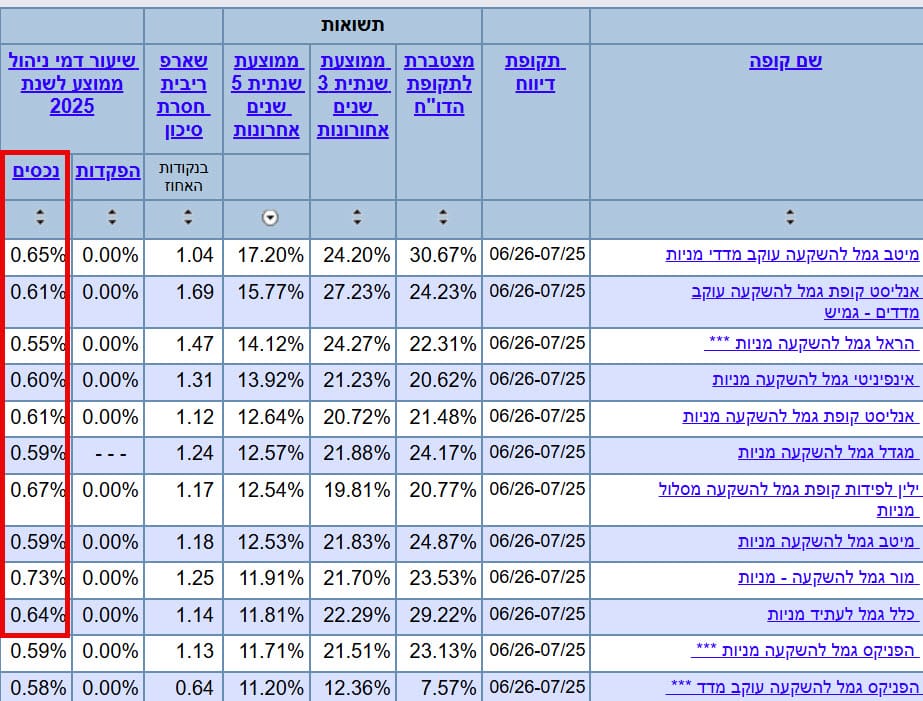The width and height of the screenshot is (923, 701).
Task: Open ילין לפידות קופת גמל להשקעה מסלול מניות
Action: coord(788,500)
